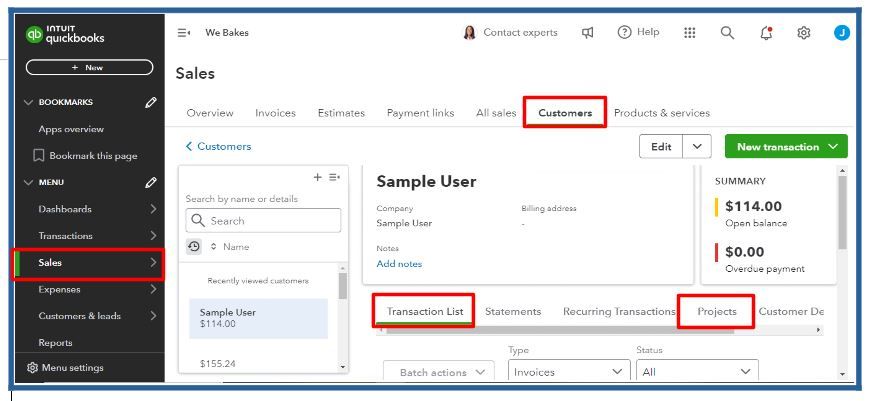Screen dimensions: 872x401
Task: Open the Batch actions dropdown
Action: pos(439,372)
